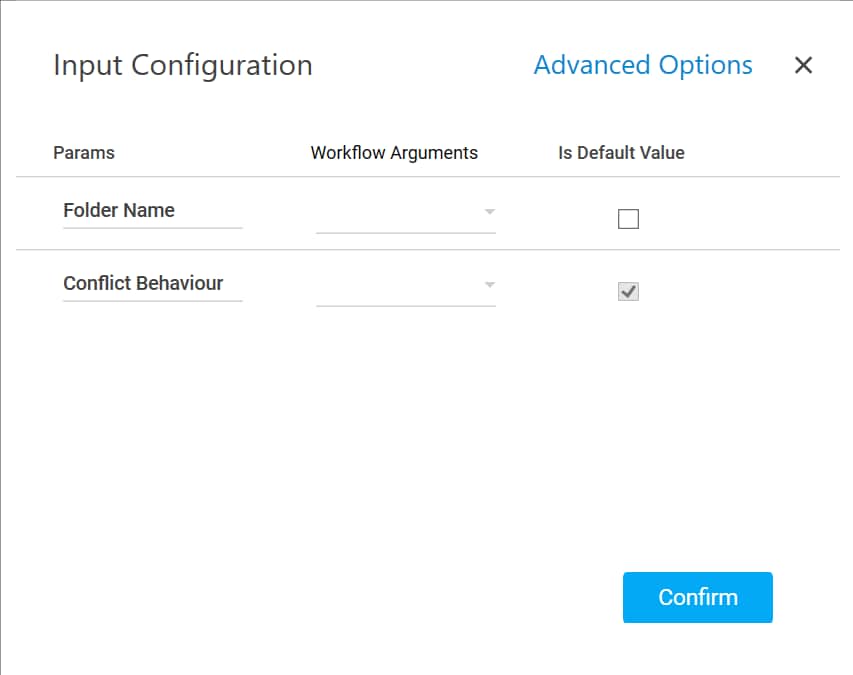Click the blue Confirm label text
The height and width of the screenshot is (675, 853).
click(x=698, y=597)
